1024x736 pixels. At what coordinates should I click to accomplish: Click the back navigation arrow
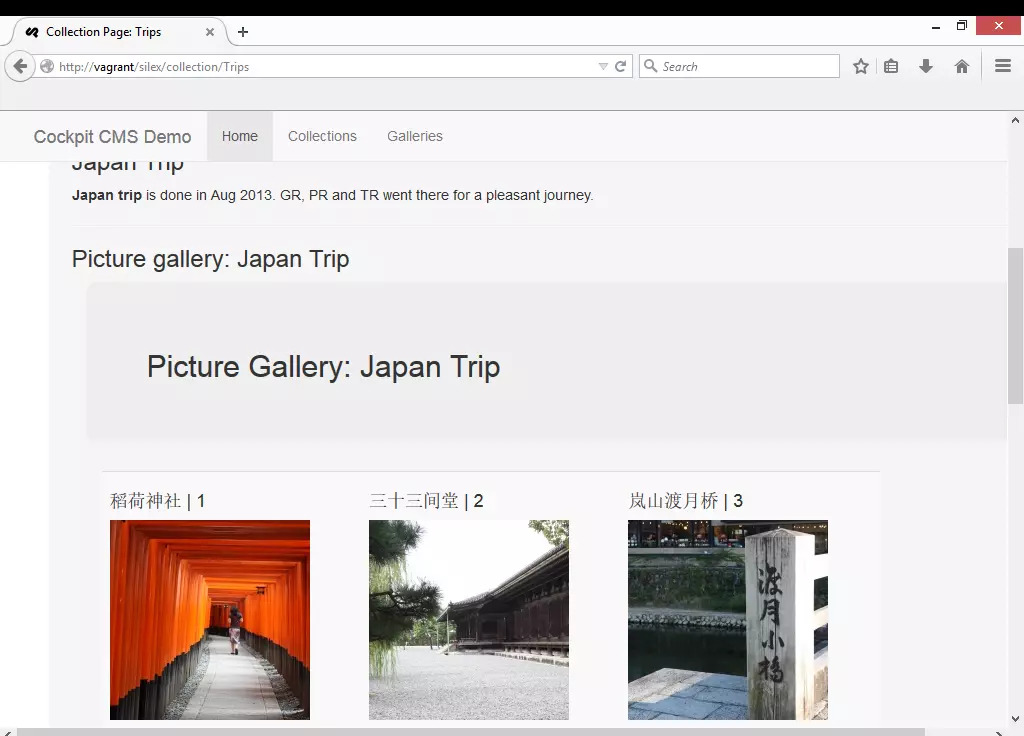[x=20, y=66]
